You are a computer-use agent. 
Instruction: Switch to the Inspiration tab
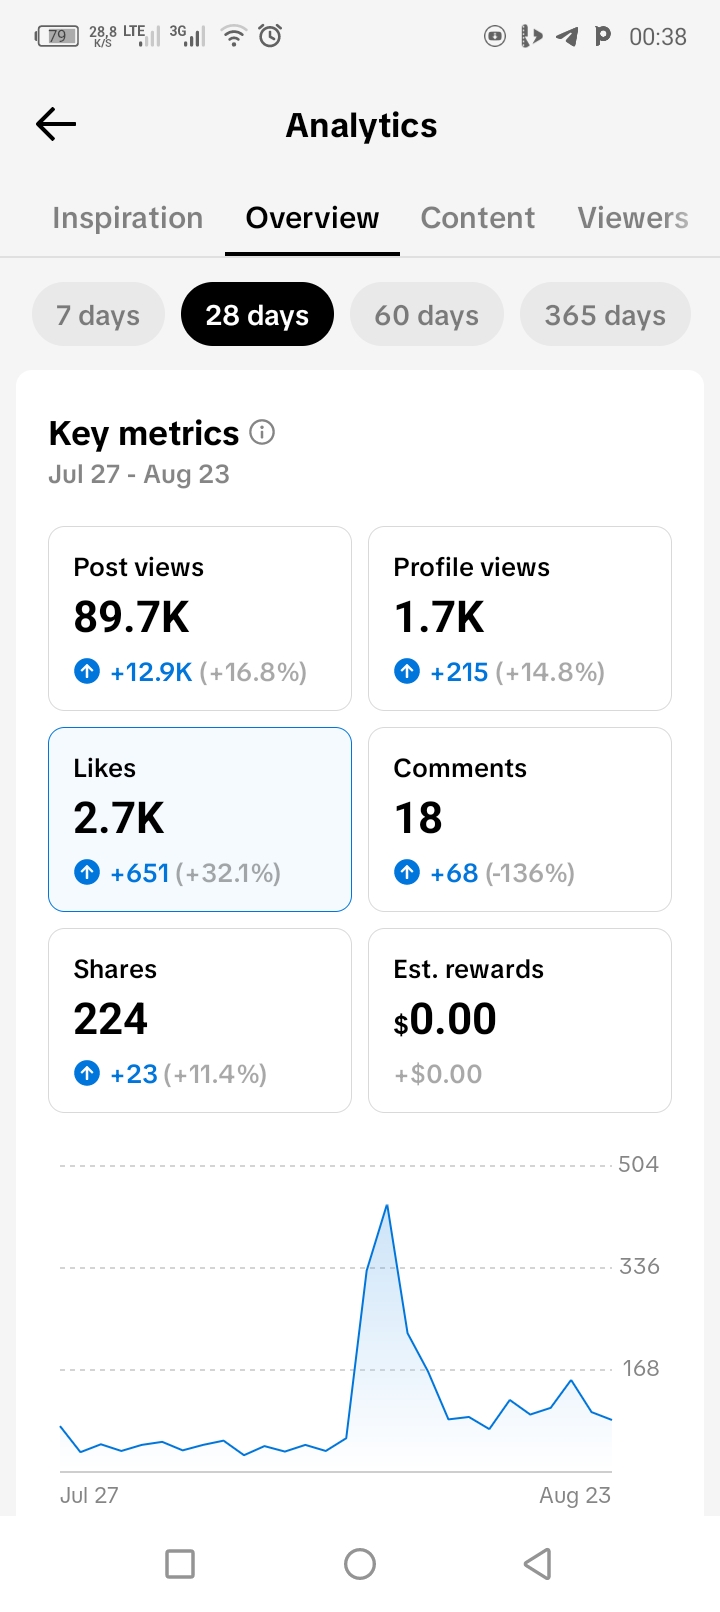click(128, 218)
